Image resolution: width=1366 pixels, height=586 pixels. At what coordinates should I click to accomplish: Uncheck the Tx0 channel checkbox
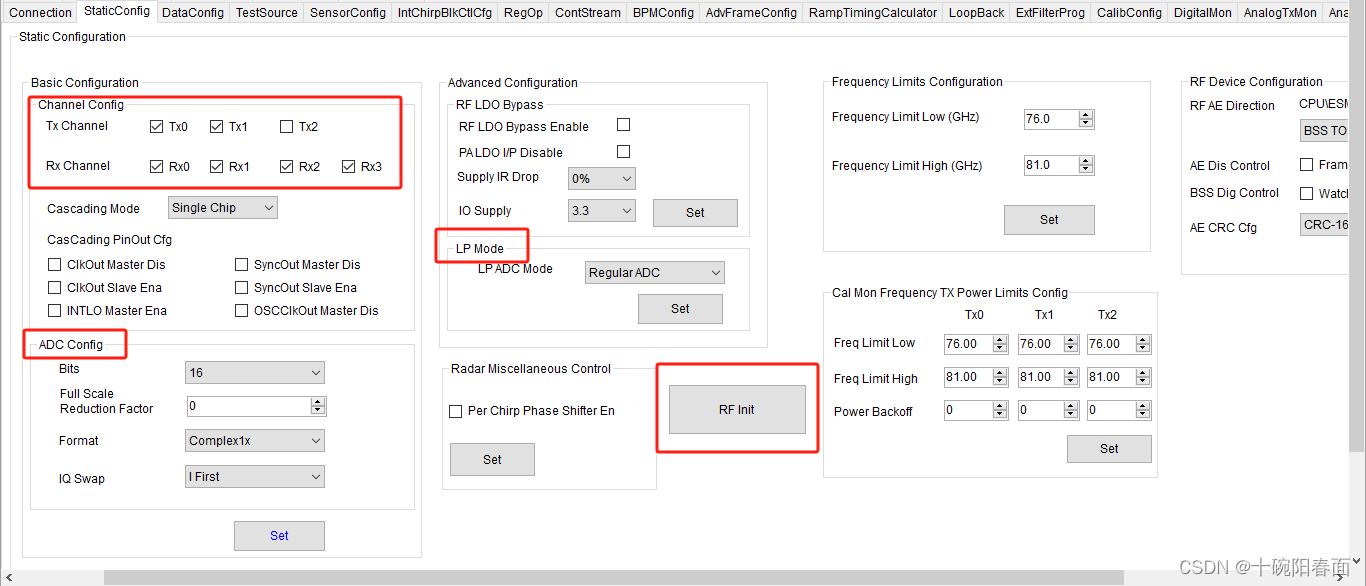[156, 127]
